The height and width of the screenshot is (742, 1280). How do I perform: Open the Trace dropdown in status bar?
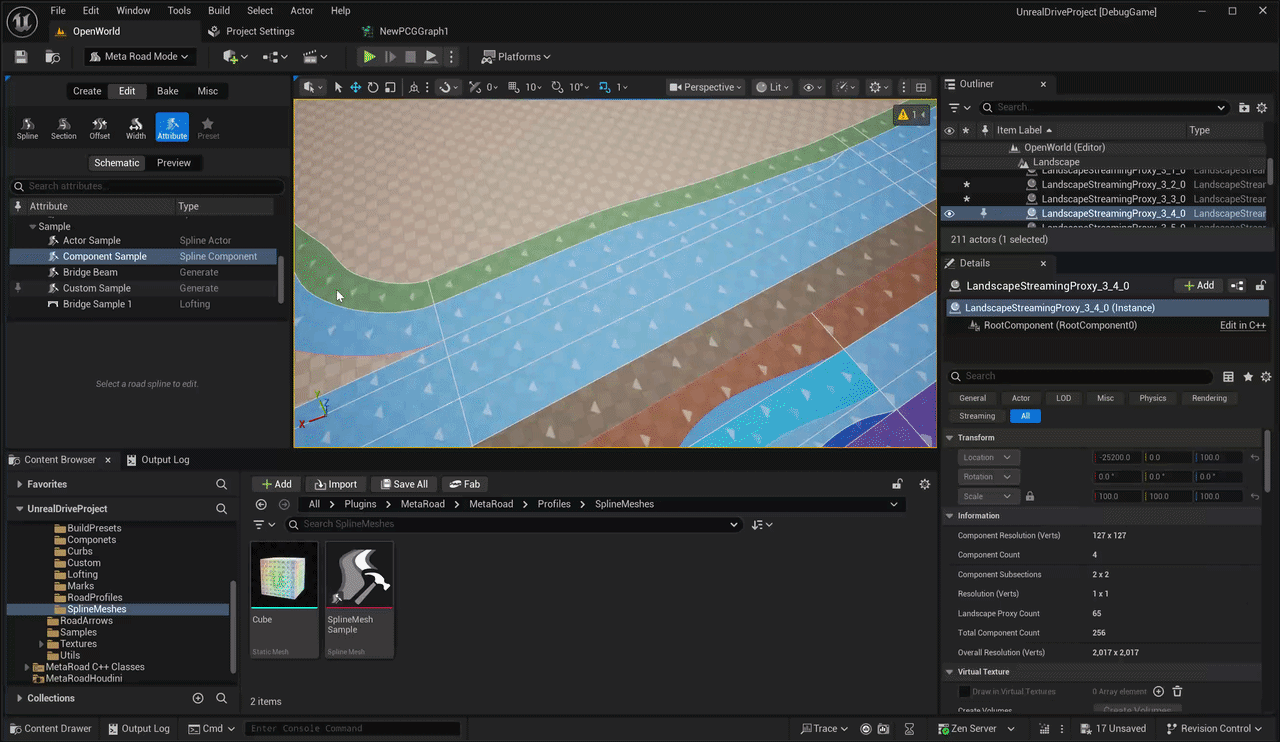click(824, 729)
